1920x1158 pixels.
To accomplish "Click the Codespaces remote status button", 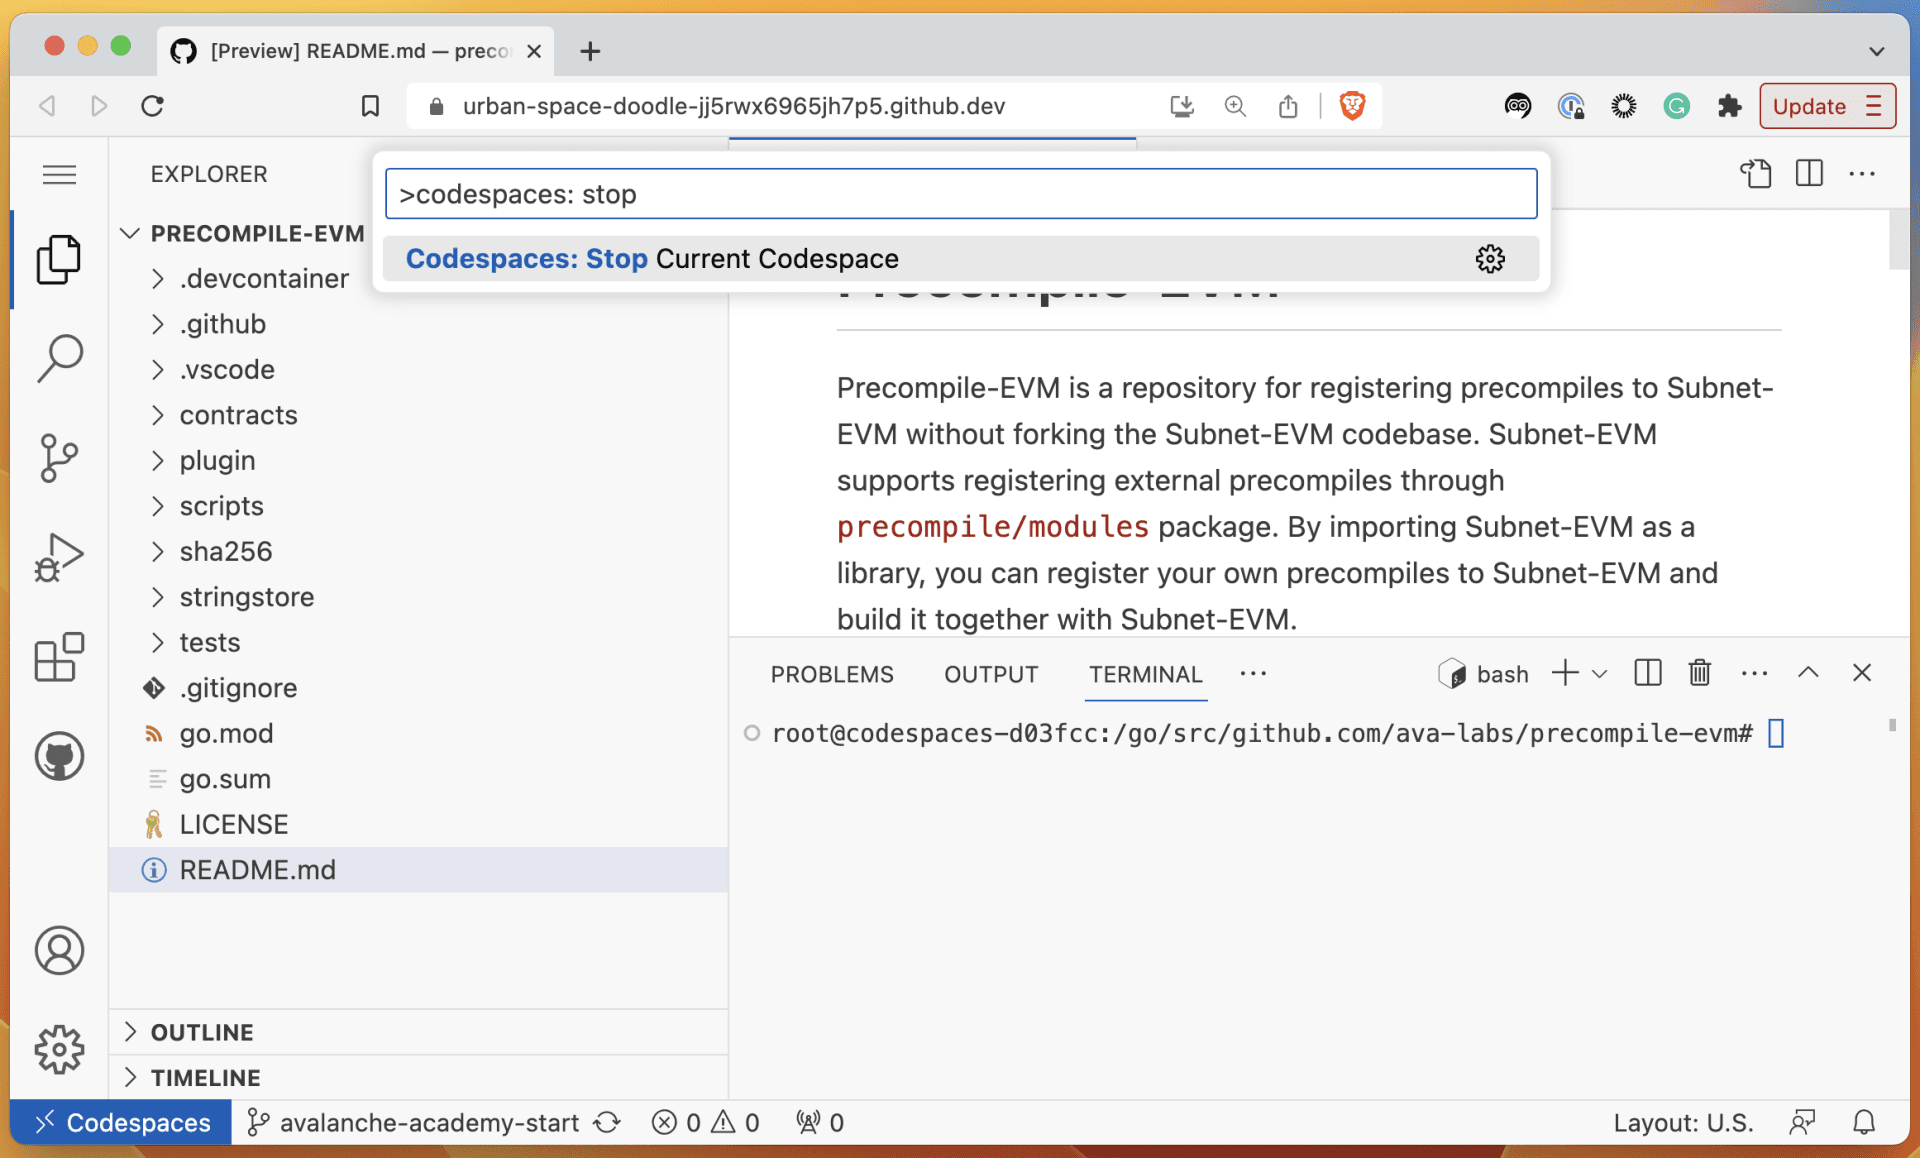I will 121,1122.
